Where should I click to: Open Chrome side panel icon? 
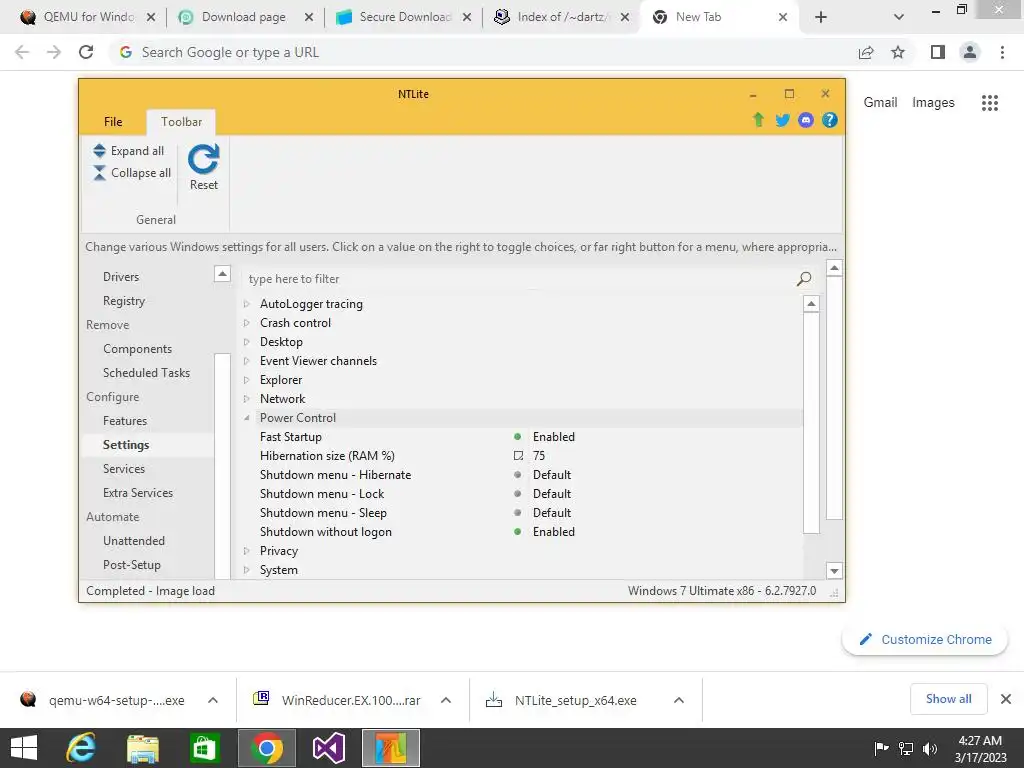coord(938,52)
